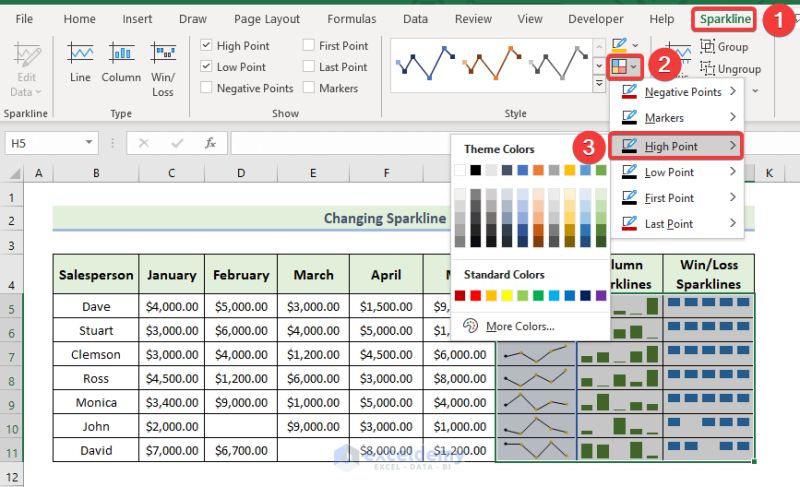
Task: Click the Win/Loss Sparklines header cell
Action: tap(708, 274)
